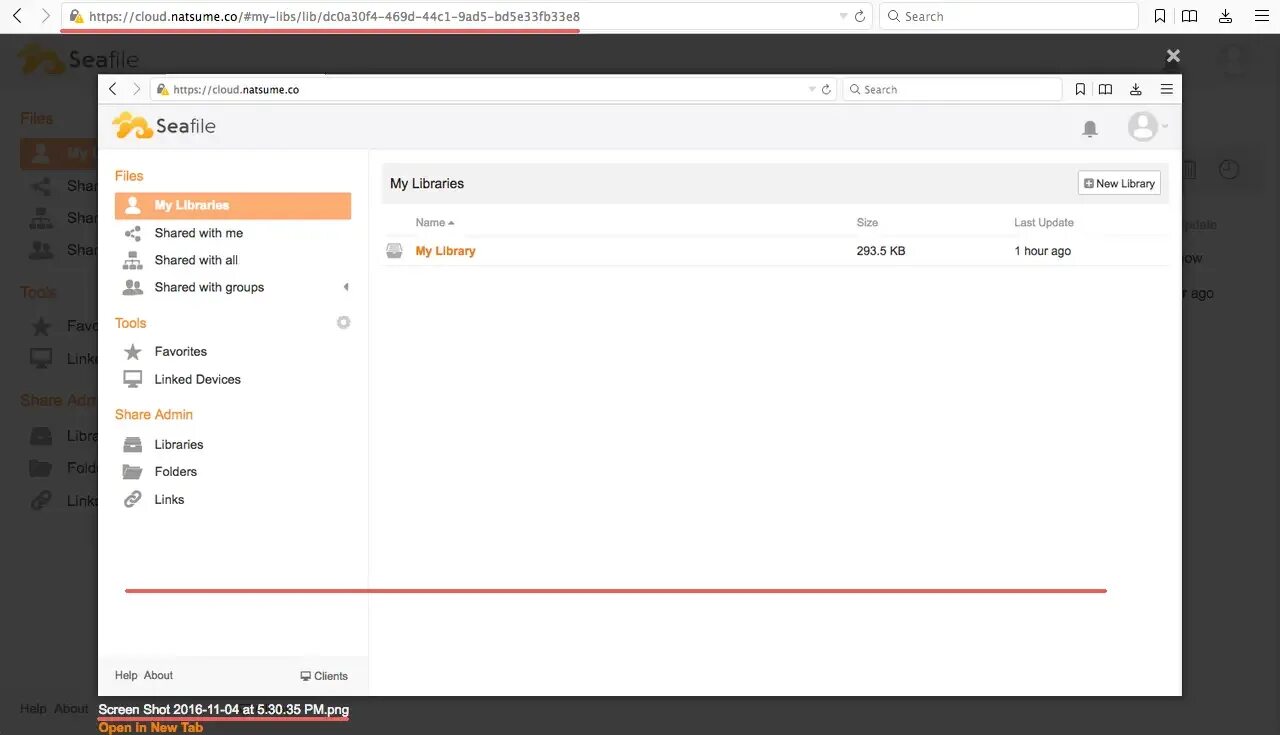Click the forward arrow inside the preview image
This screenshot has height=735, width=1280.
137,89
